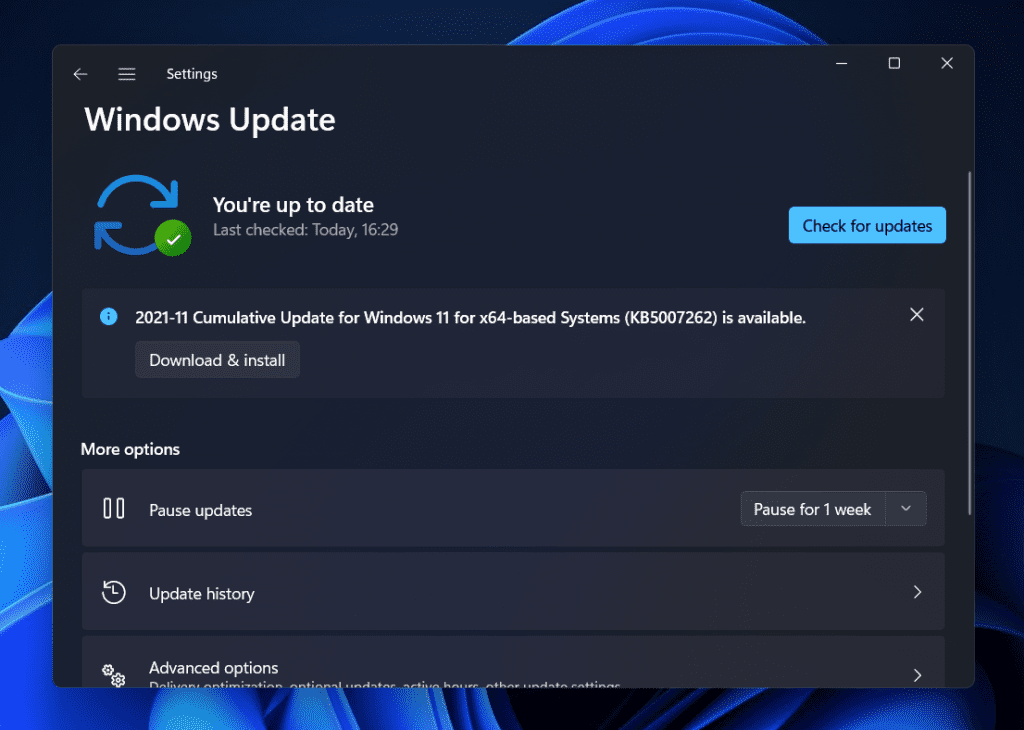Select the Update history clock icon
This screenshot has height=730, width=1024.
click(x=113, y=592)
